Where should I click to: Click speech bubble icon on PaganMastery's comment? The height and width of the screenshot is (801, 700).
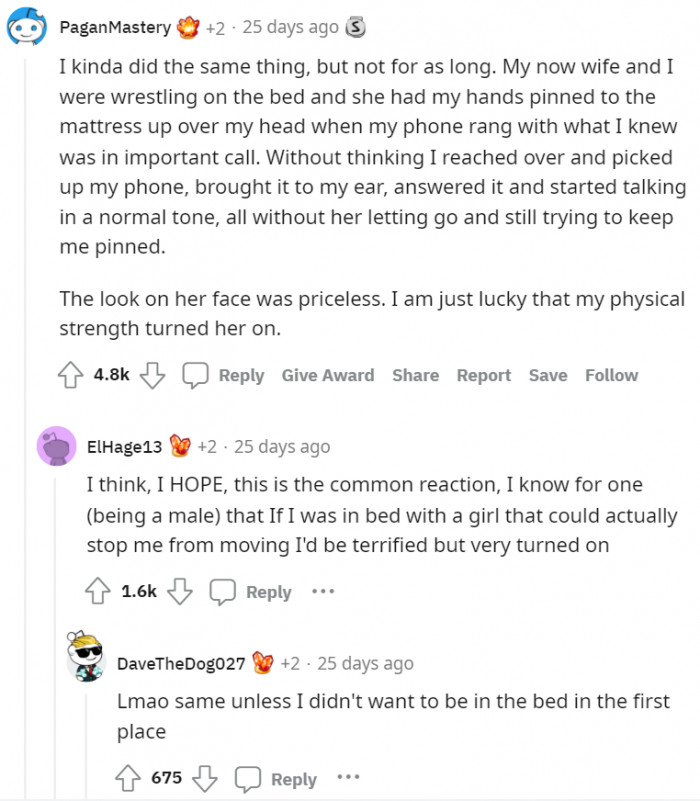tap(195, 376)
